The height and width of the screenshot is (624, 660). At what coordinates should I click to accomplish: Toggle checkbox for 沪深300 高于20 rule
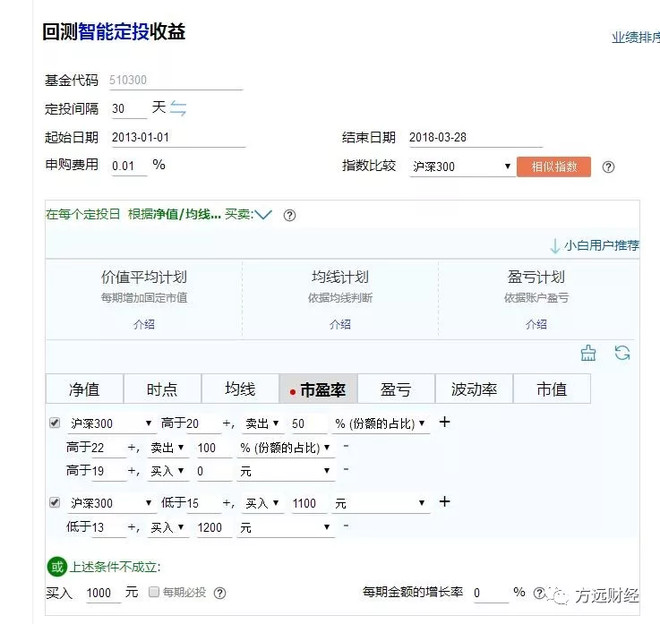coord(55,423)
